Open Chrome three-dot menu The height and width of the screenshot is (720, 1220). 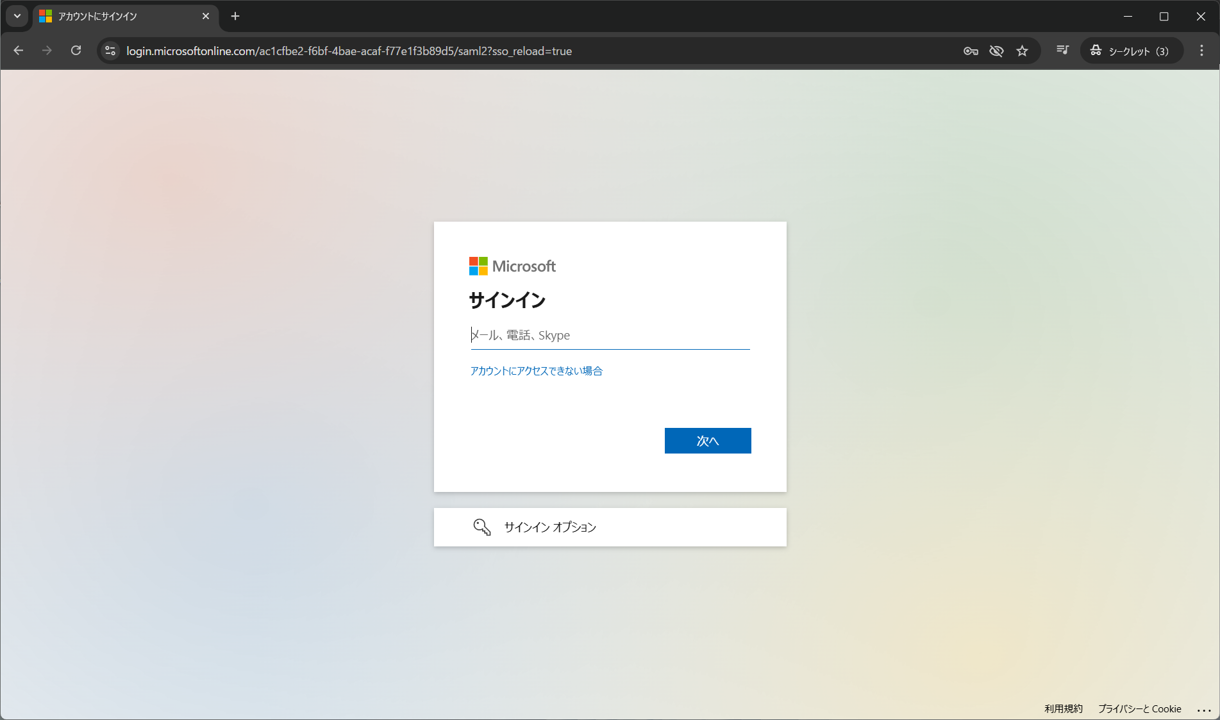[x=1202, y=51]
